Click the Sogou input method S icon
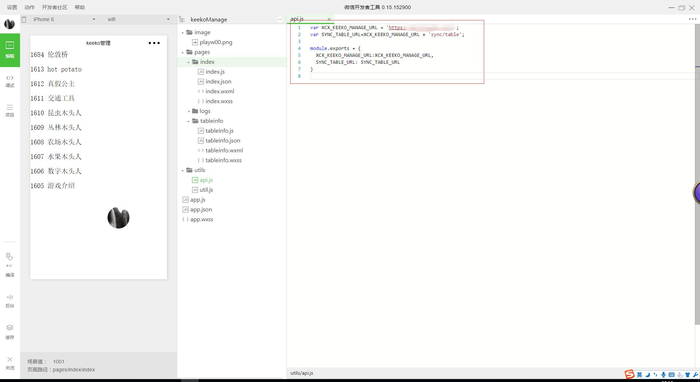 tap(629, 374)
